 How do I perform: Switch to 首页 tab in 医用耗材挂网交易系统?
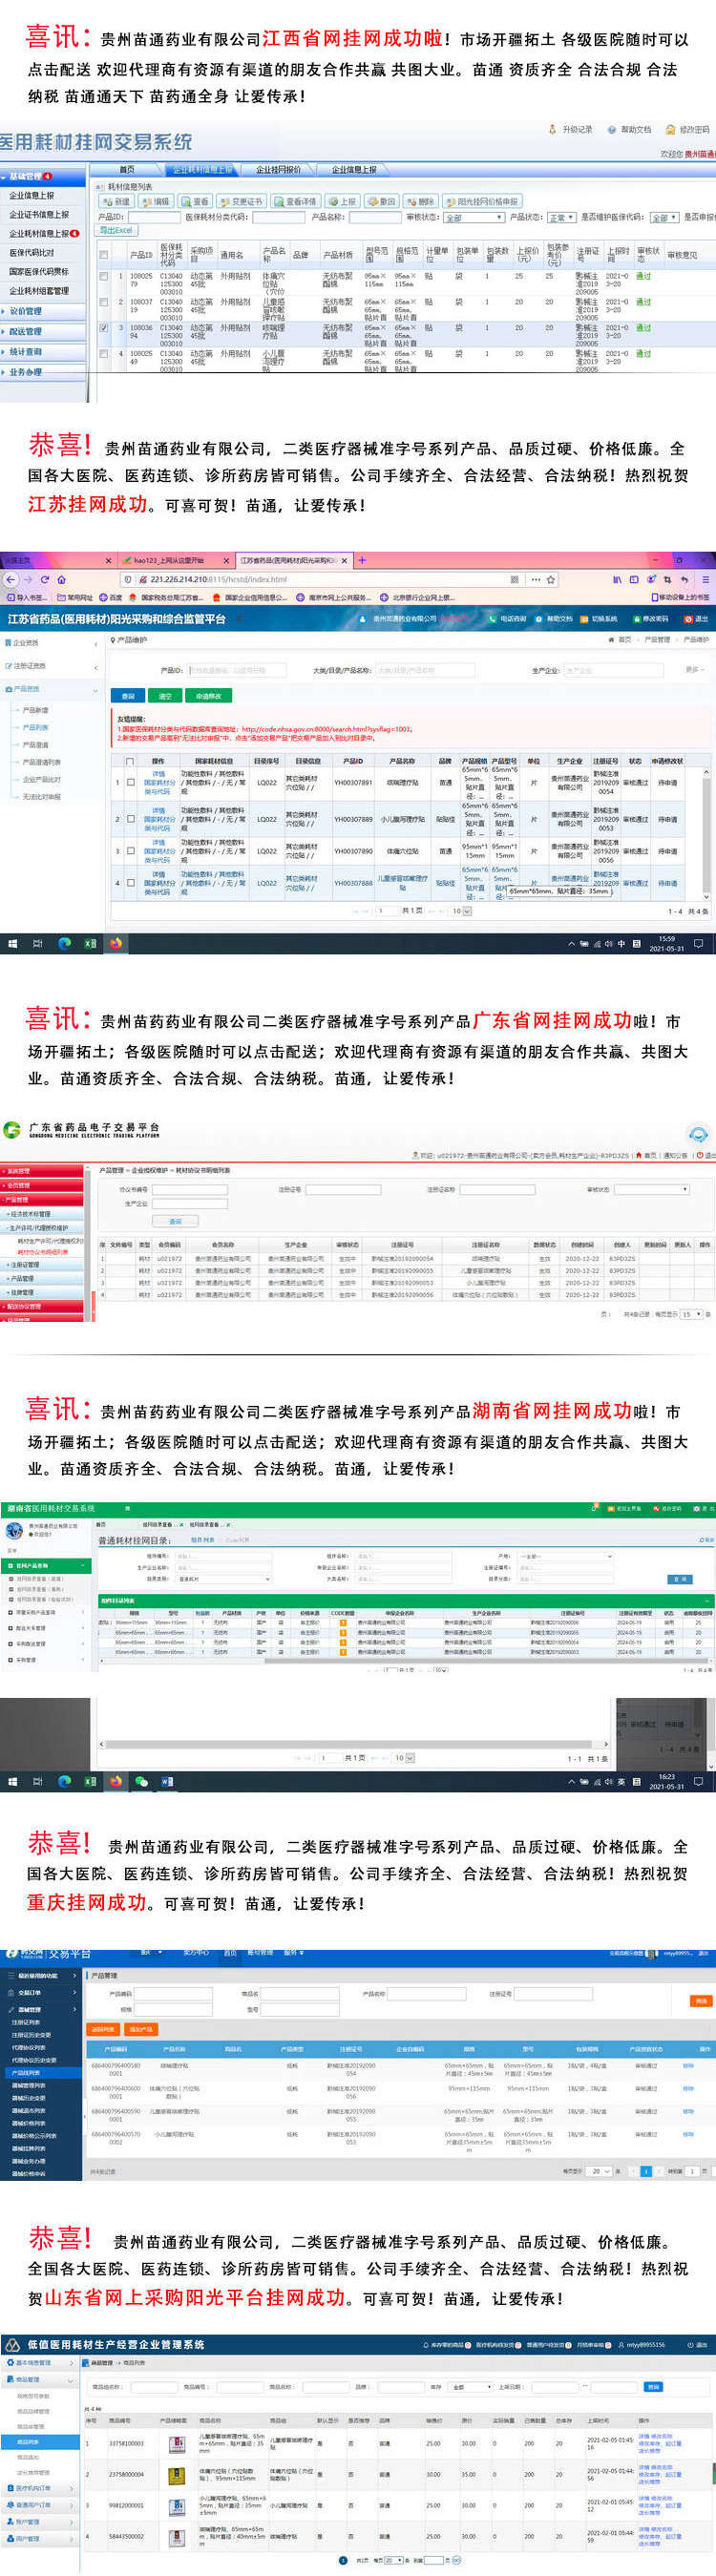(x=127, y=169)
